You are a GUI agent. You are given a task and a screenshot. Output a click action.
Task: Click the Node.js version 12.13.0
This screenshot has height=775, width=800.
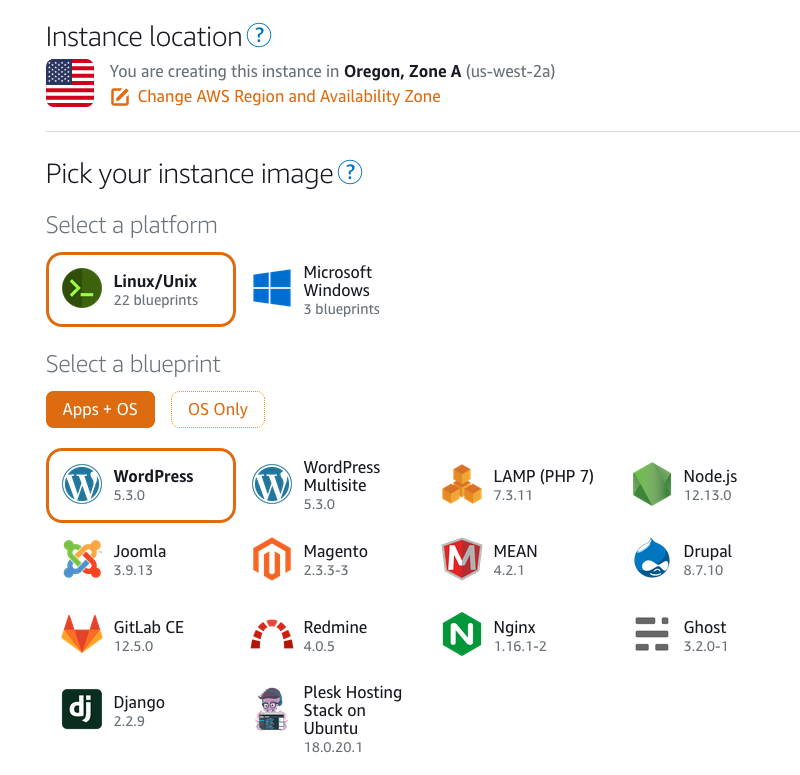707,495
